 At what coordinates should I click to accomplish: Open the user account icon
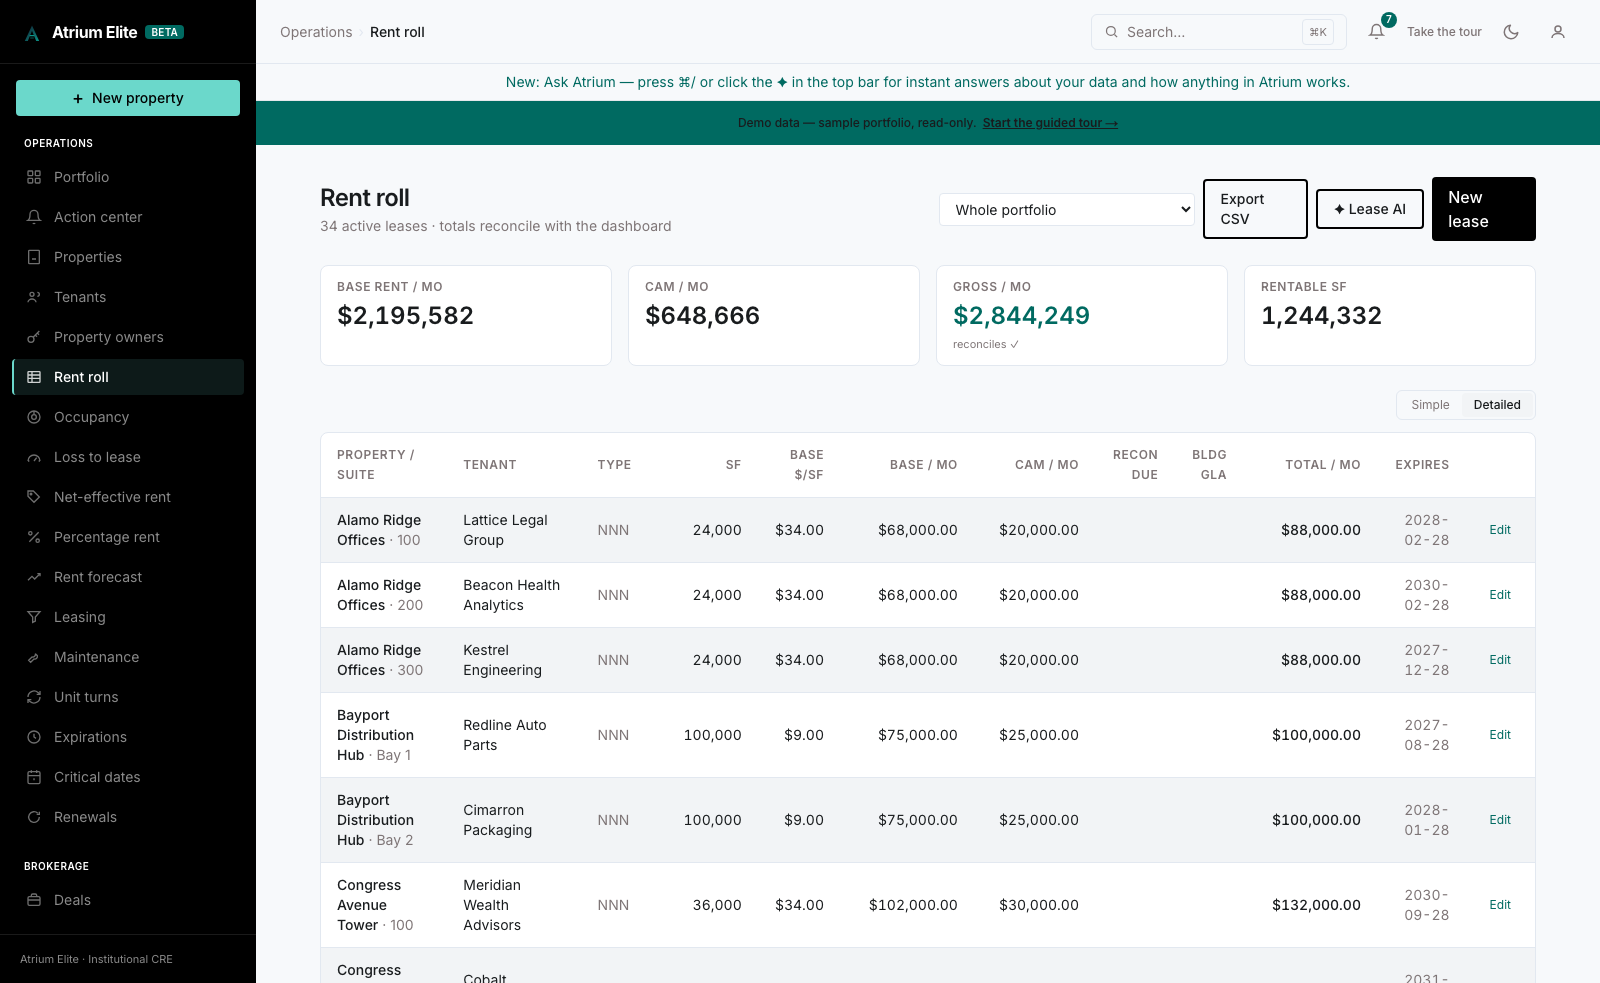pos(1558,32)
